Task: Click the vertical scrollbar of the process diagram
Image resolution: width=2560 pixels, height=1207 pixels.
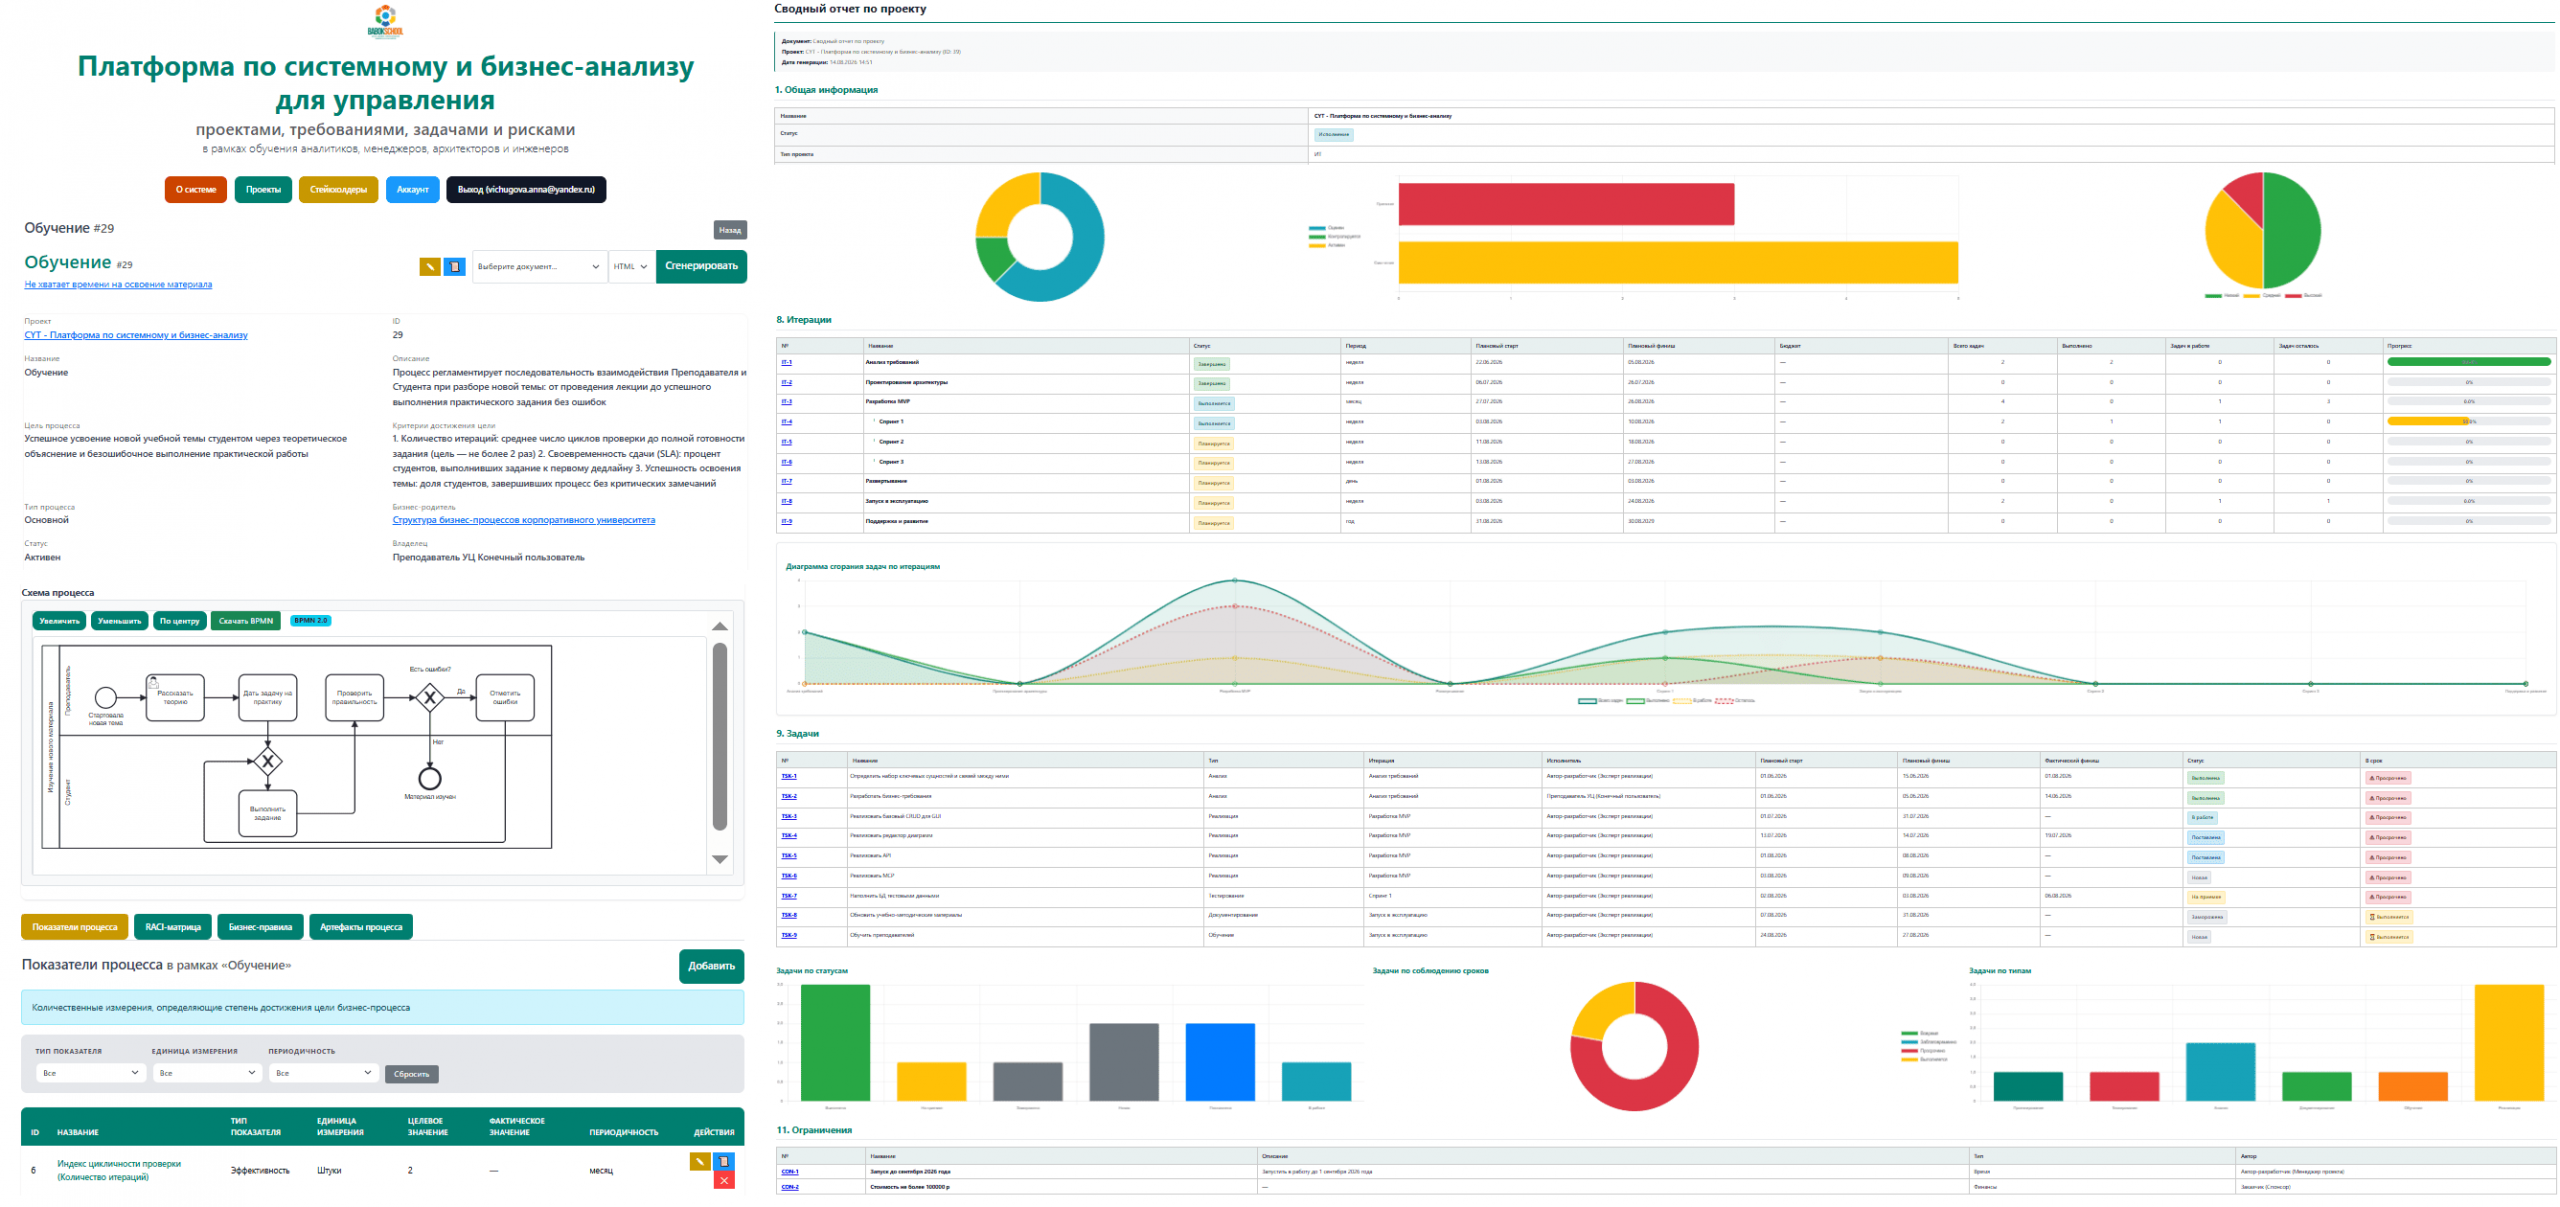Action: 719,736
